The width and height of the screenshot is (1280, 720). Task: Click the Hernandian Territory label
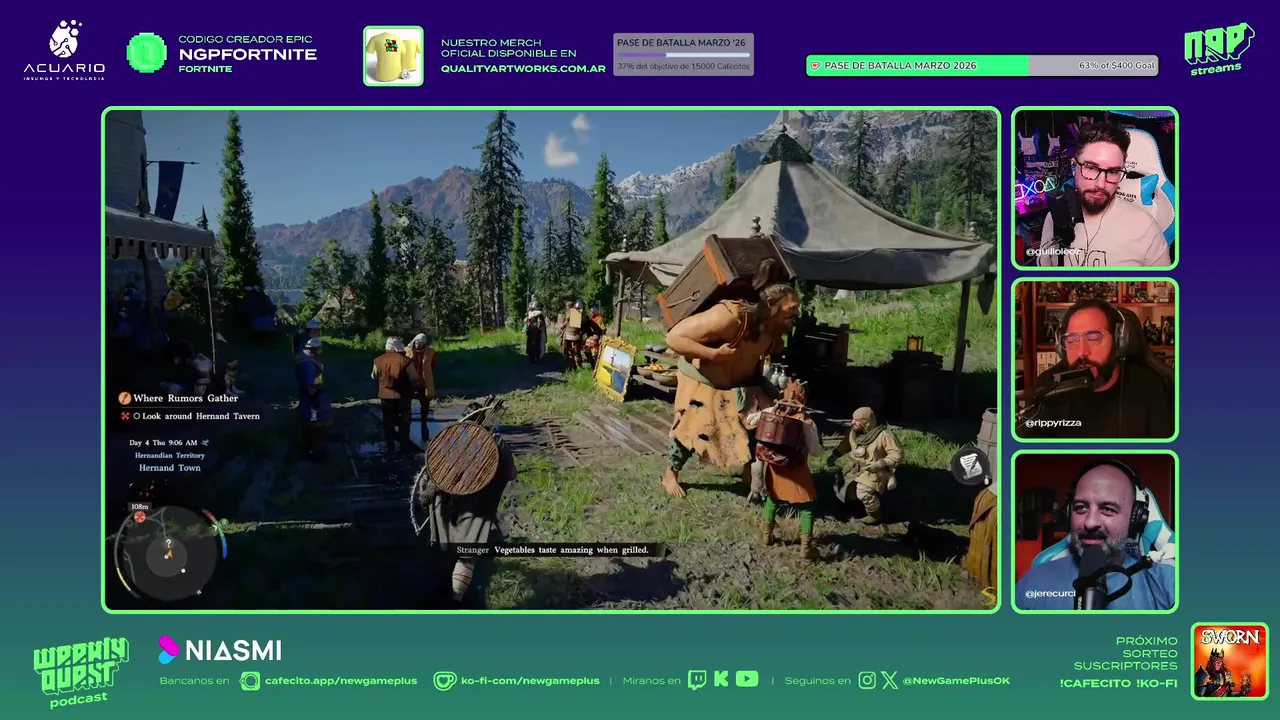click(x=170, y=455)
